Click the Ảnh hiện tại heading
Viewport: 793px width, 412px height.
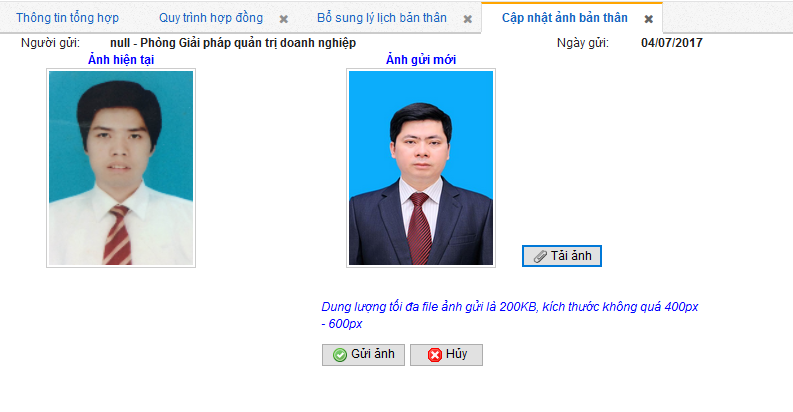click(121, 60)
